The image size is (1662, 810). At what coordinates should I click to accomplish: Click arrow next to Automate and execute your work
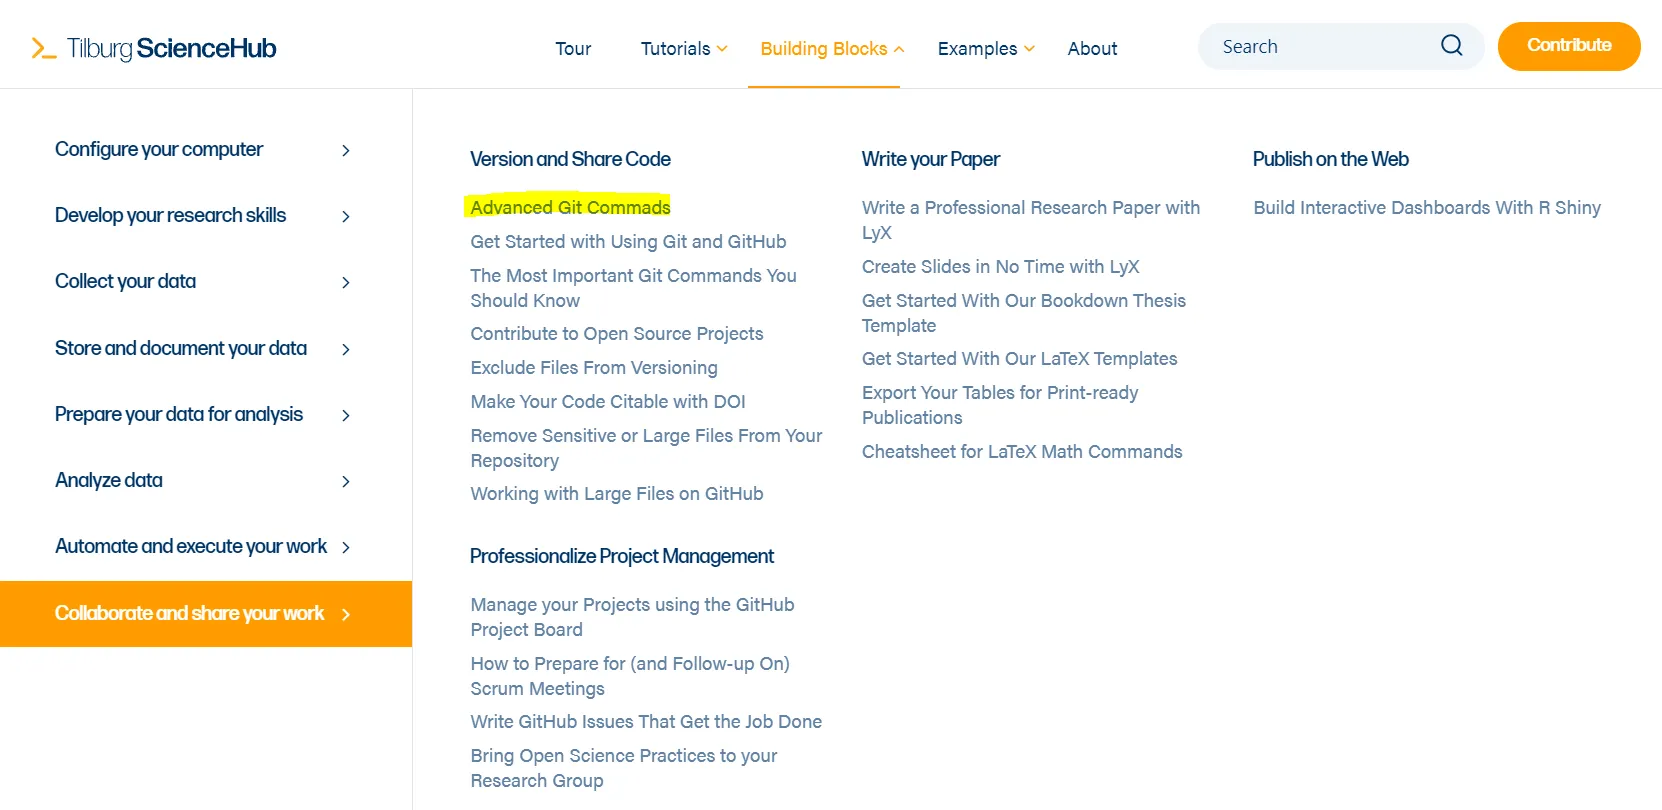point(346,547)
